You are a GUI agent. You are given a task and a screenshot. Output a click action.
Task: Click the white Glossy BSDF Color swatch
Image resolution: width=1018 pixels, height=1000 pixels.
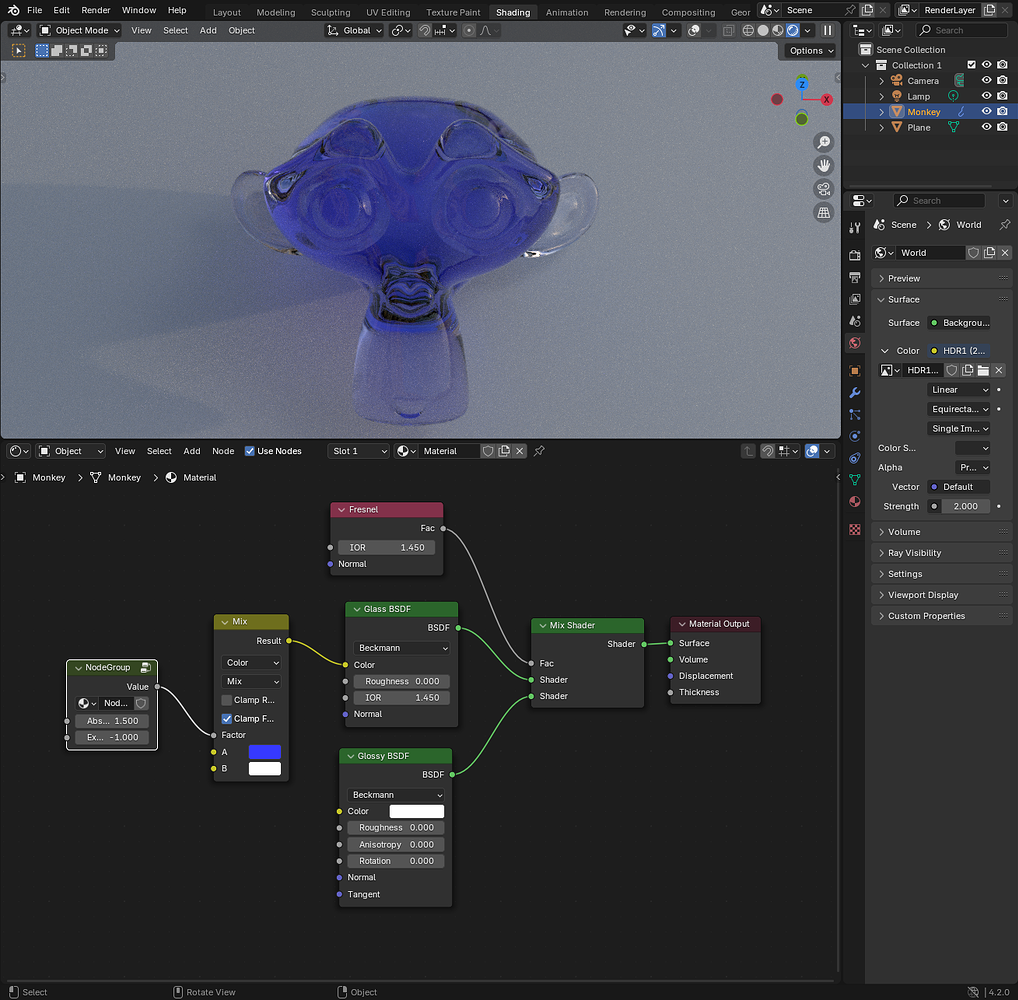(416, 811)
